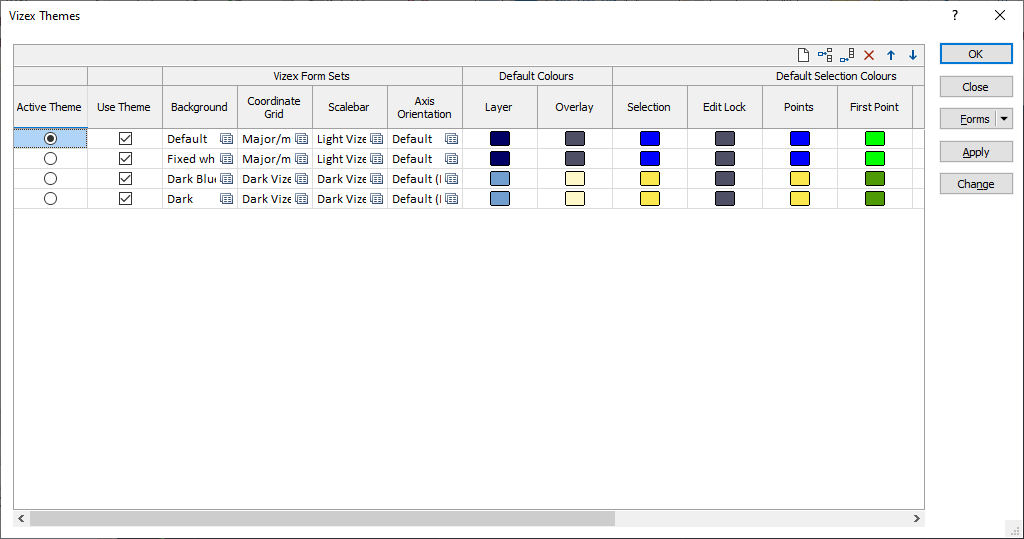The width and height of the screenshot is (1024, 539).
Task: Open Coordinate Grid form set picker in Fixed wh row
Action: click(301, 159)
